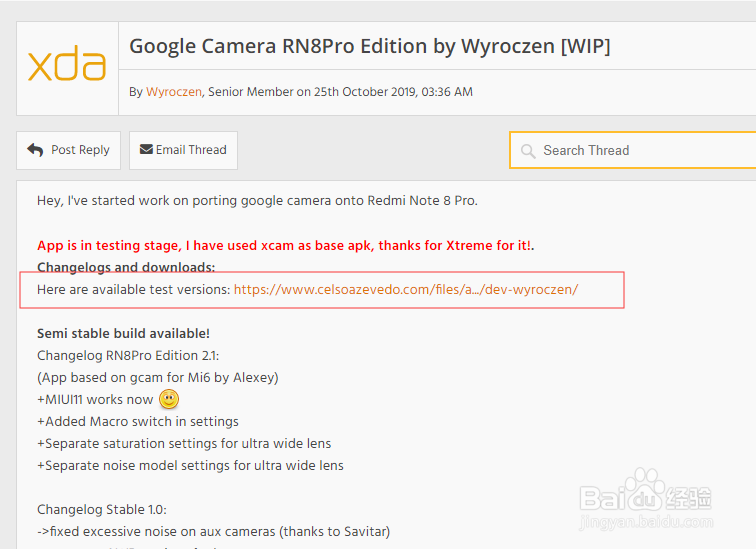The width and height of the screenshot is (756, 549).
Task: Click the Post Reply arrow icon
Action: (x=35, y=150)
